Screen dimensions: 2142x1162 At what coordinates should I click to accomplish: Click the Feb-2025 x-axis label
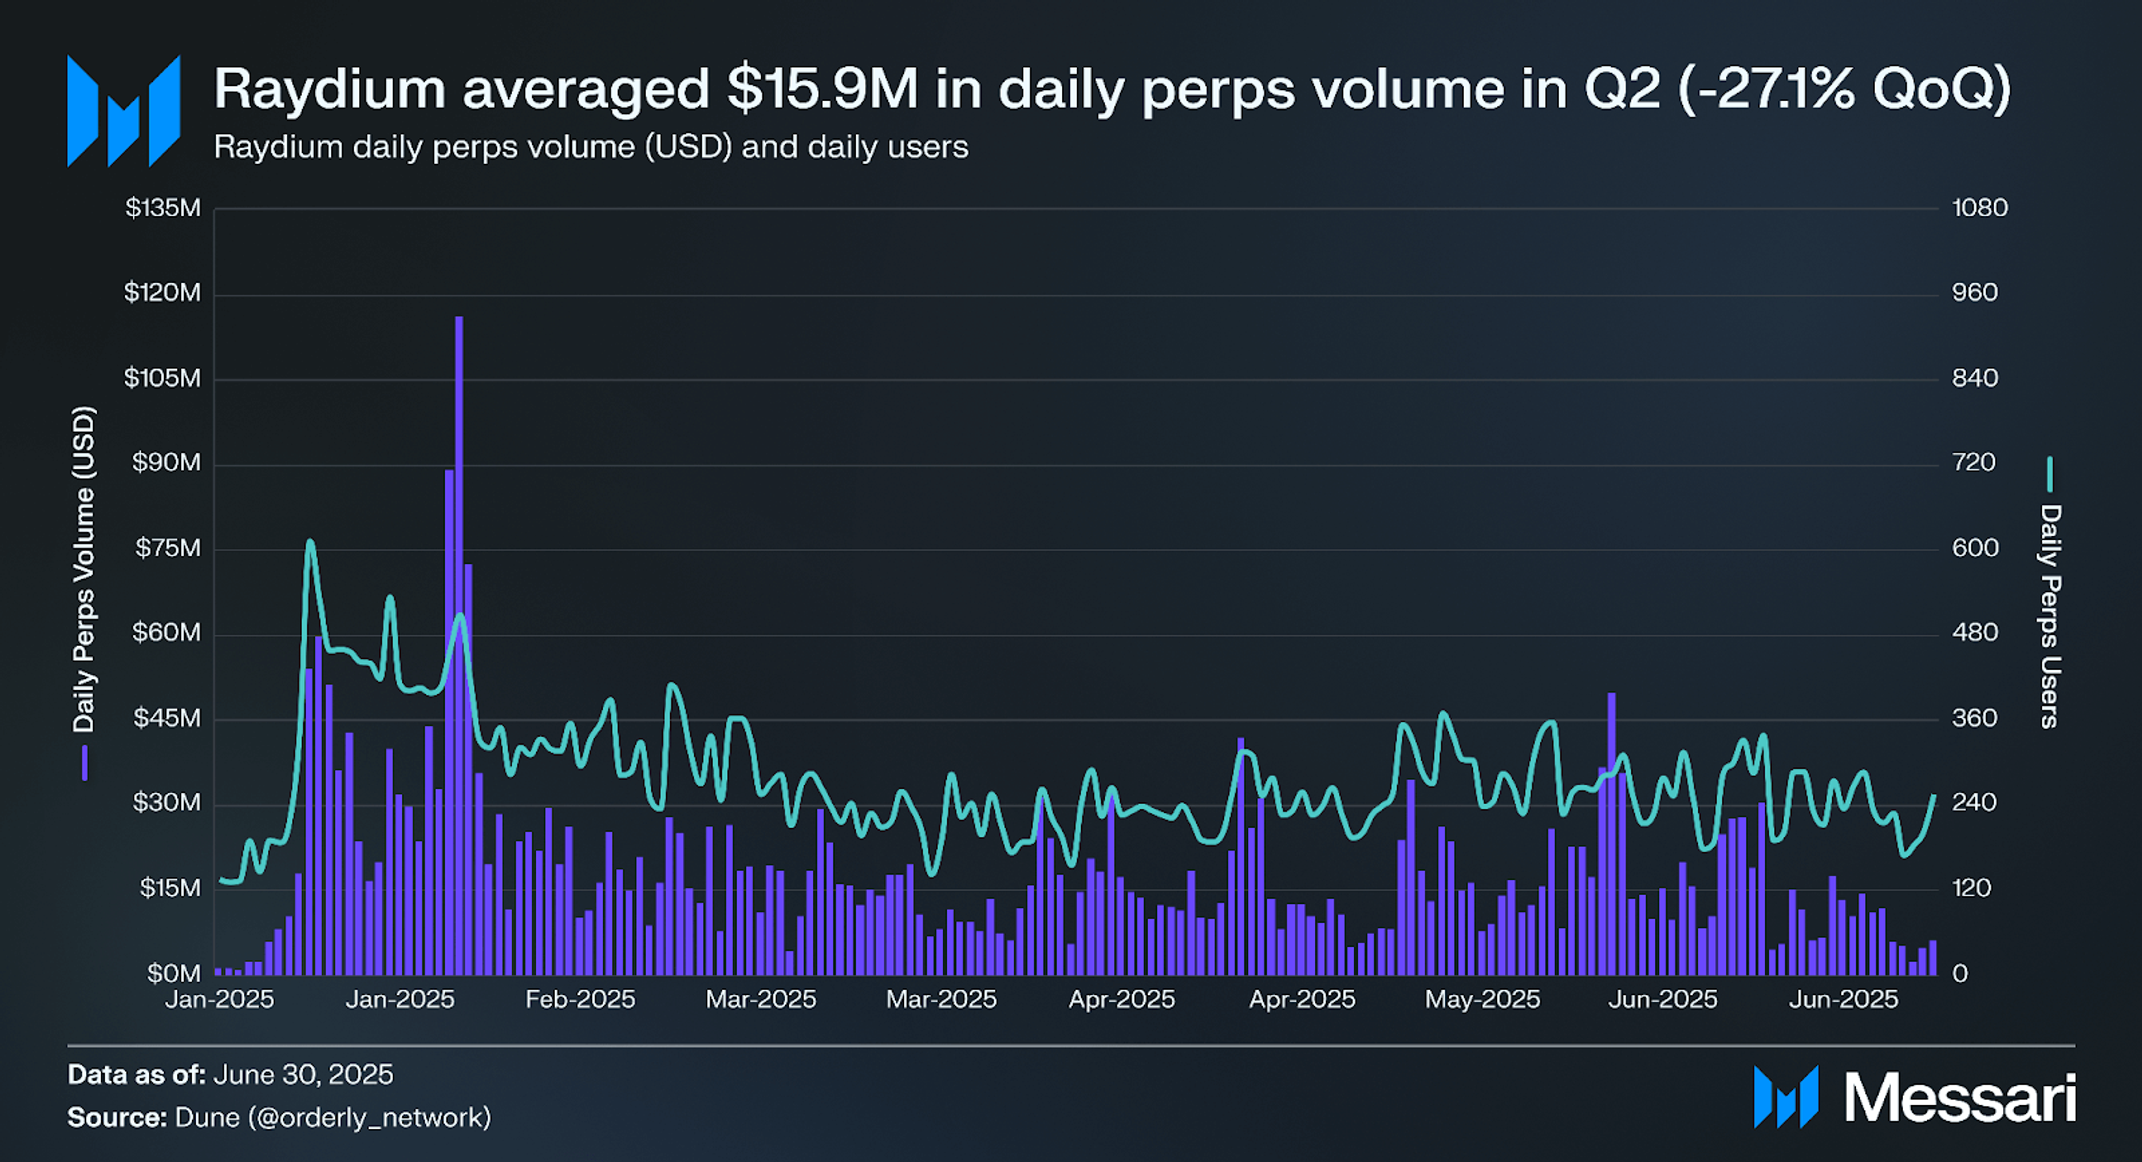click(x=580, y=999)
